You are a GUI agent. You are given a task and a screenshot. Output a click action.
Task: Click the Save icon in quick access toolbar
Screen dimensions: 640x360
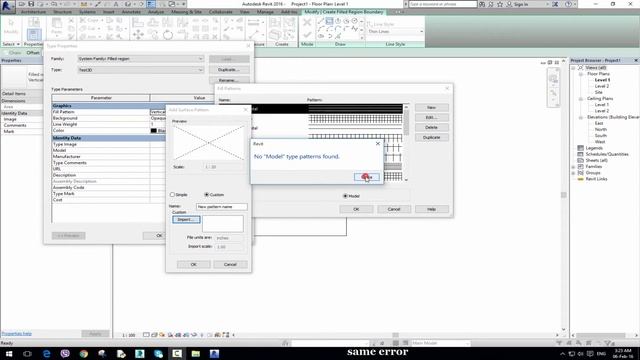pyautogui.click(x=31, y=4)
